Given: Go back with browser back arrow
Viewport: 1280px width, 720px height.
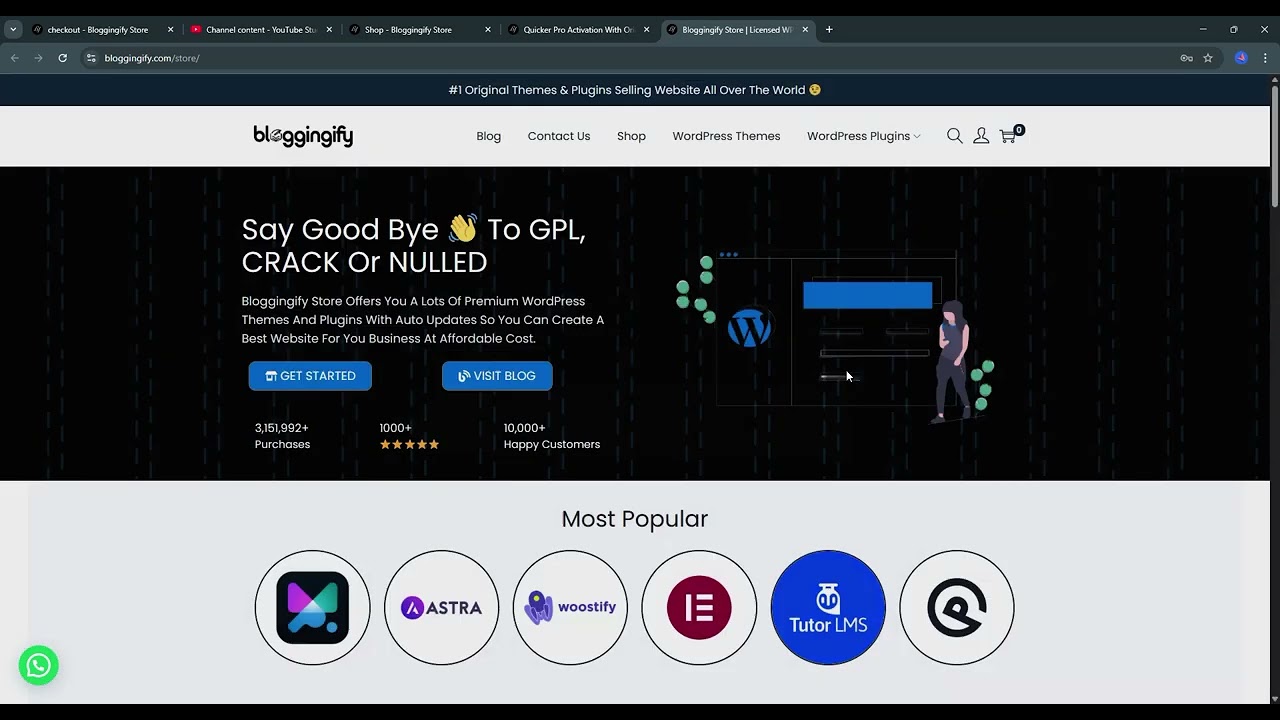Looking at the screenshot, I should coord(15,58).
